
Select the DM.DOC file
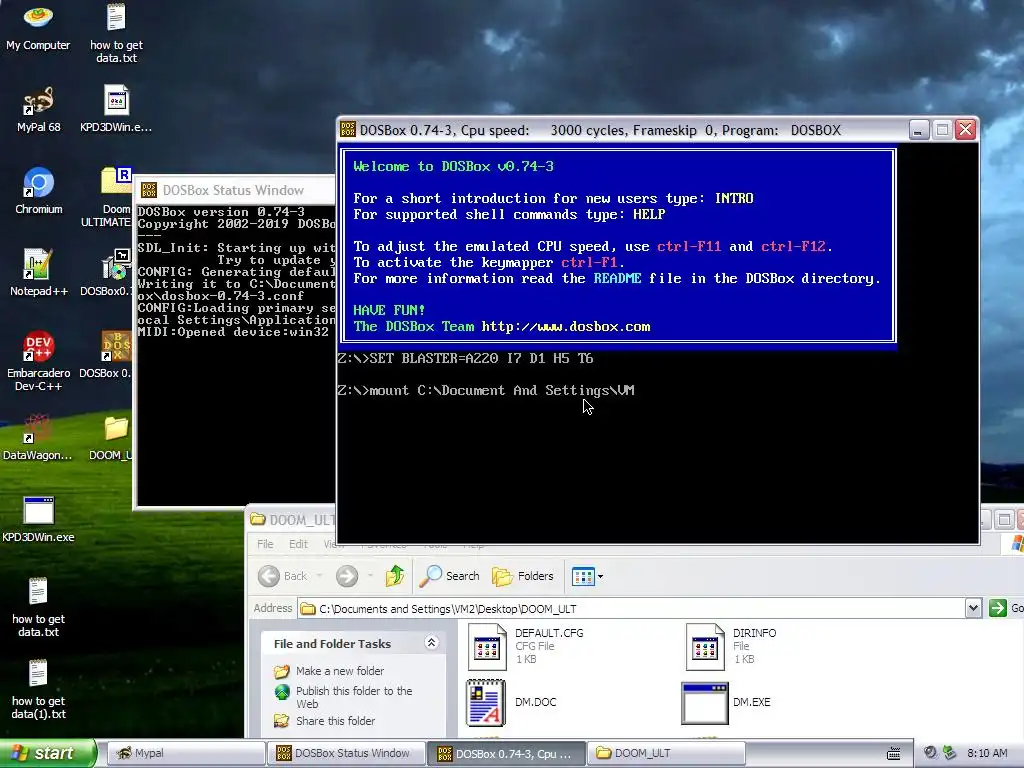[512, 702]
